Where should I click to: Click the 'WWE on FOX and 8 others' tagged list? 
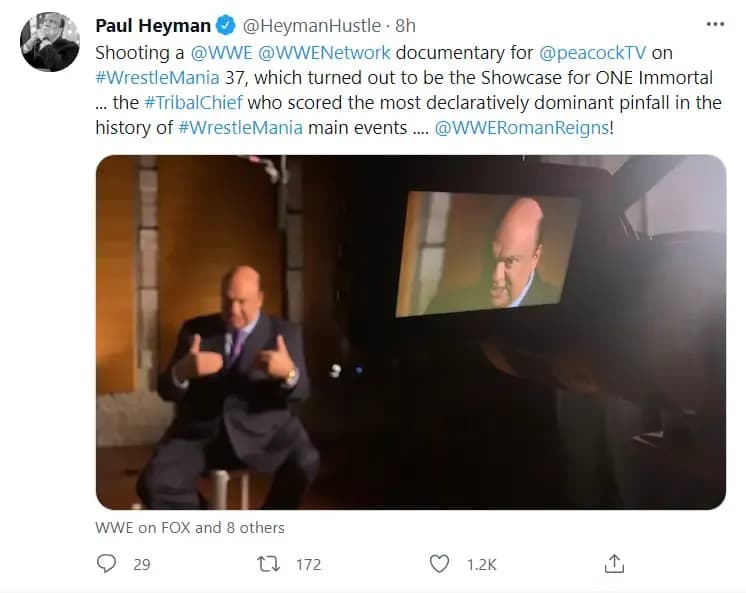click(x=190, y=527)
